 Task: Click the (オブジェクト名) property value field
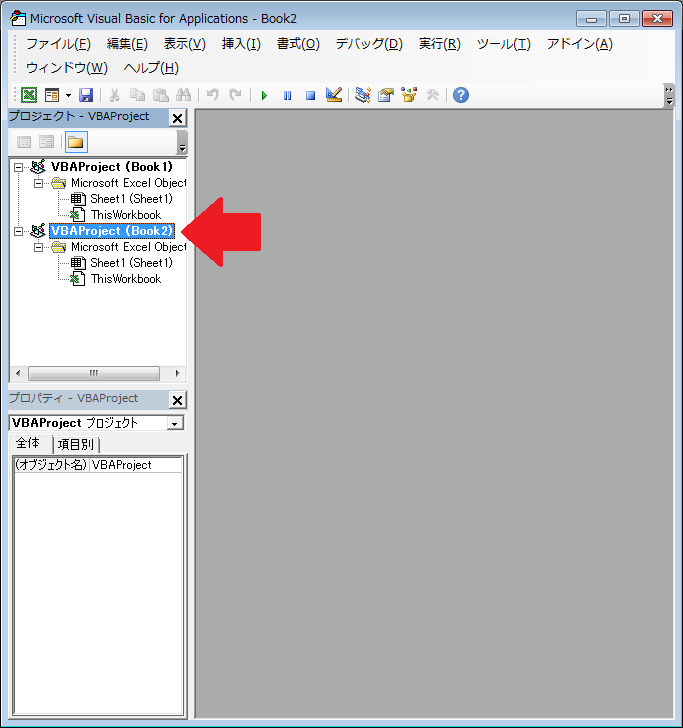click(135, 465)
